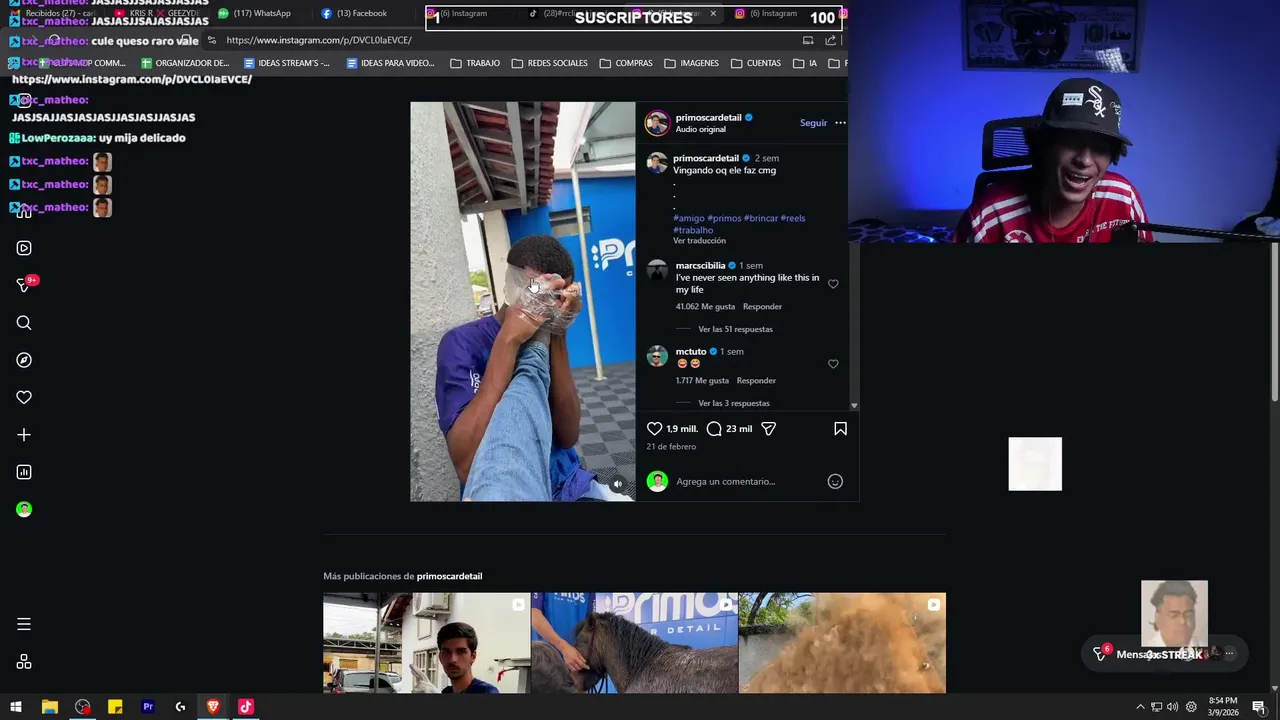Open the yellow sticky notes taskbar icon
The height and width of the screenshot is (720, 1280).
(115, 707)
